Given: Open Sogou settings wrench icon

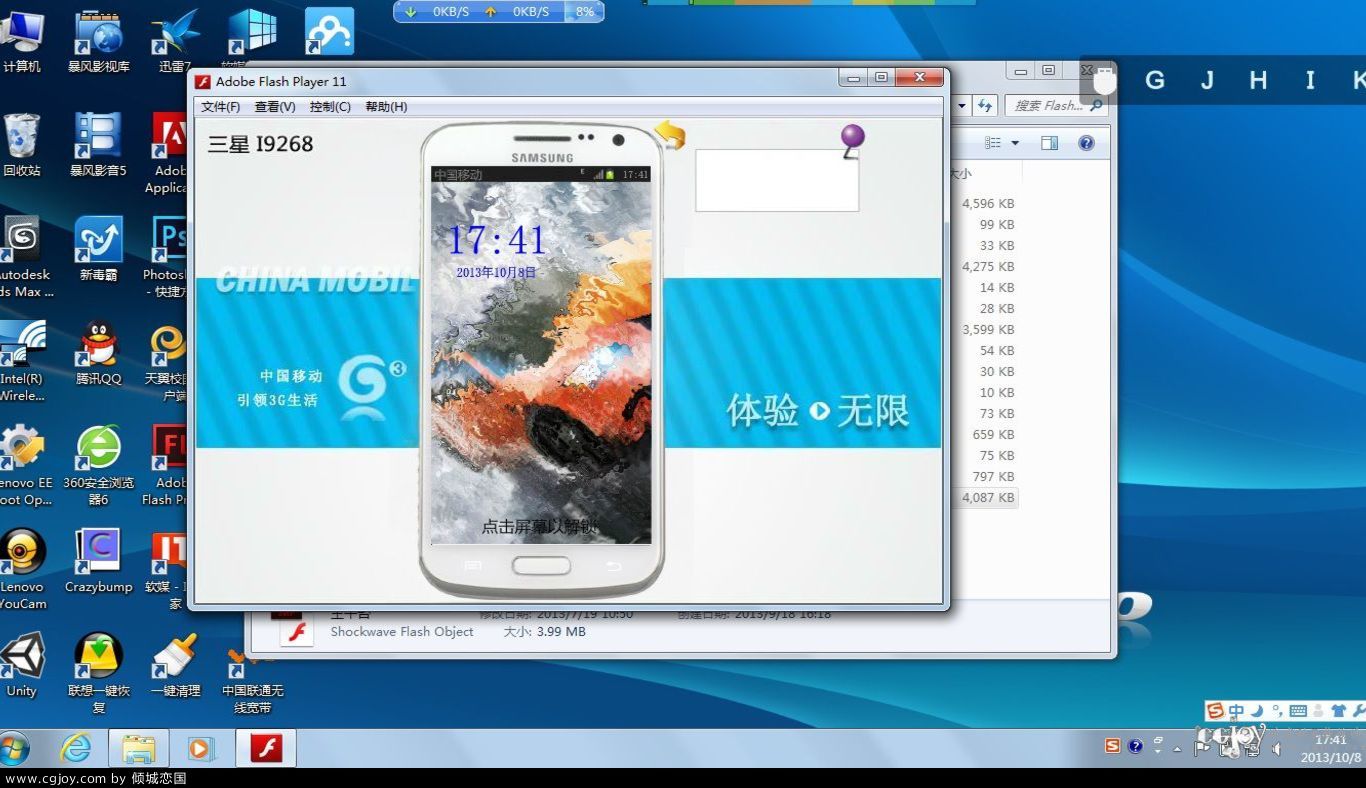Looking at the screenshot, I should (1357, 711).
